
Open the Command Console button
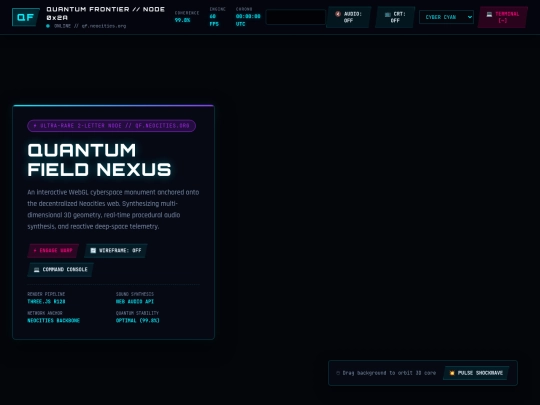point(61,270)
